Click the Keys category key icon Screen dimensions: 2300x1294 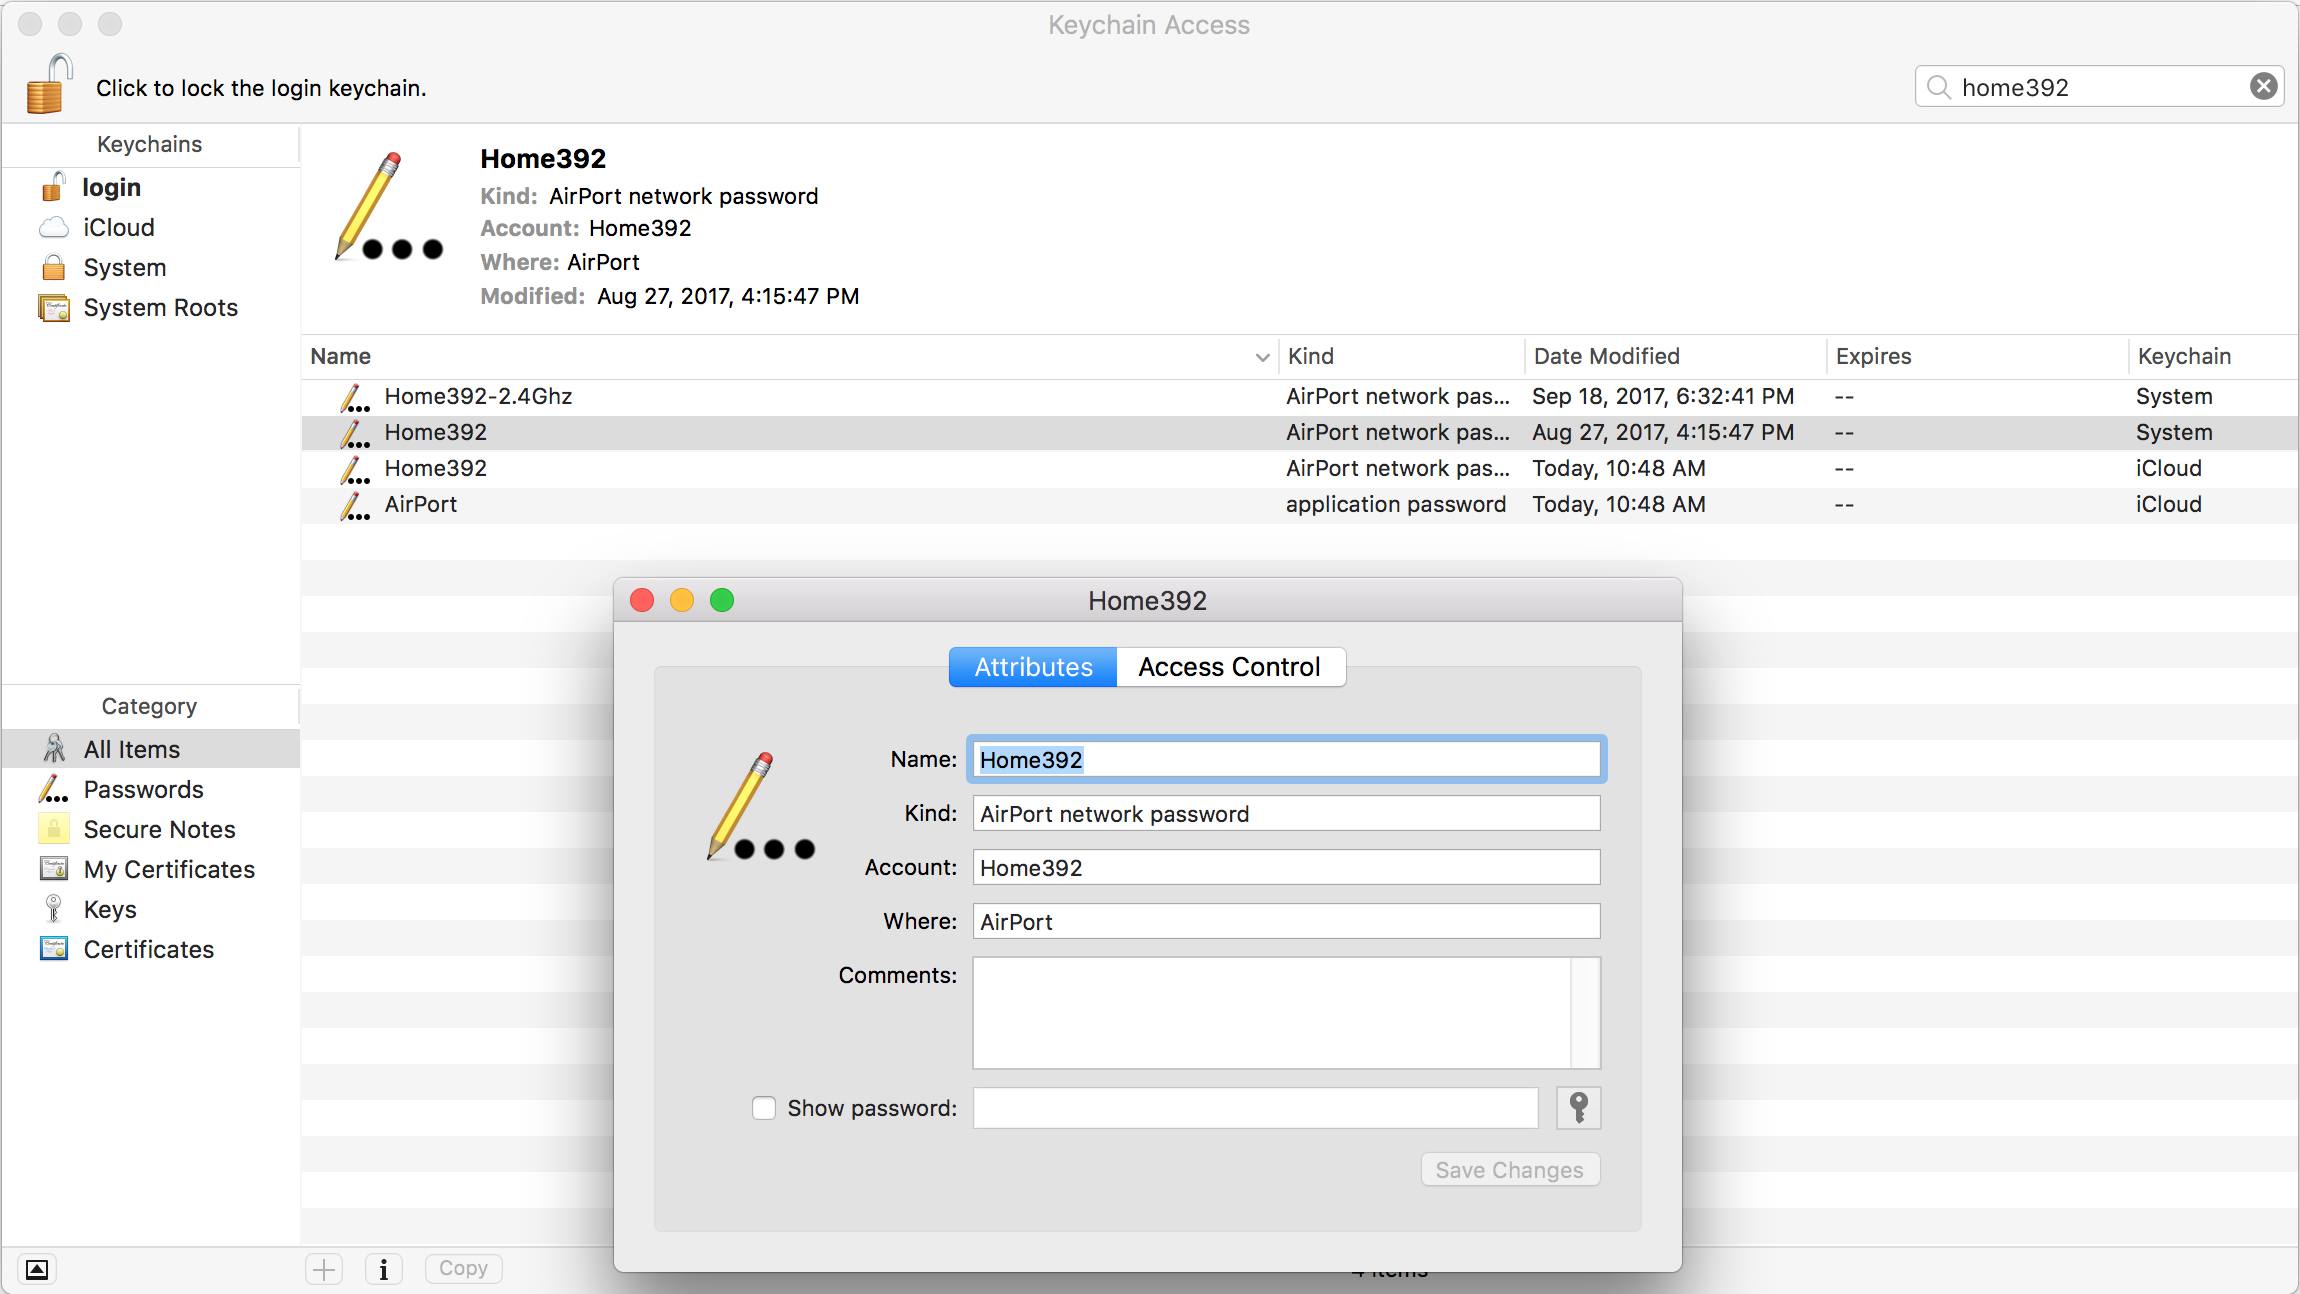click(53, 909)
